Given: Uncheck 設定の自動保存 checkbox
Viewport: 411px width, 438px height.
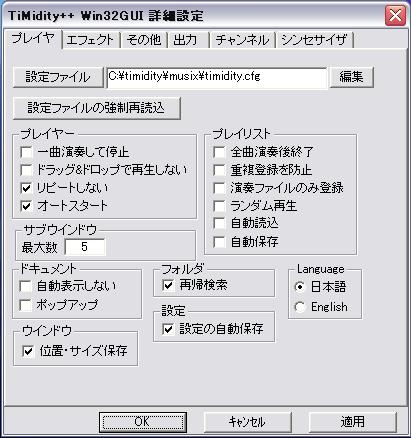Looking at the screenshot, I should (x=168, y=329).
